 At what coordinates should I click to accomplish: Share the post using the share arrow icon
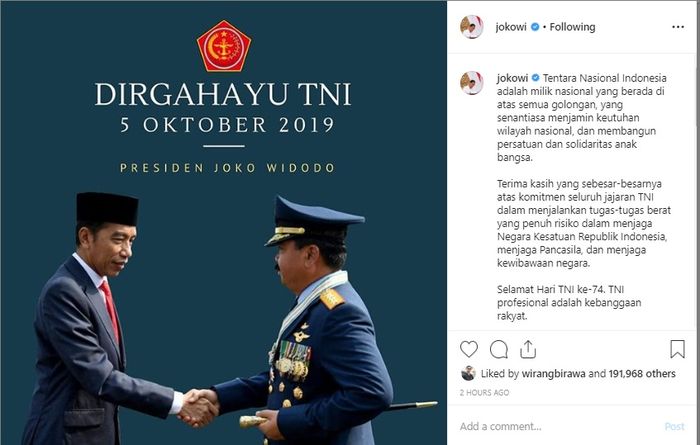pos(528,349)
